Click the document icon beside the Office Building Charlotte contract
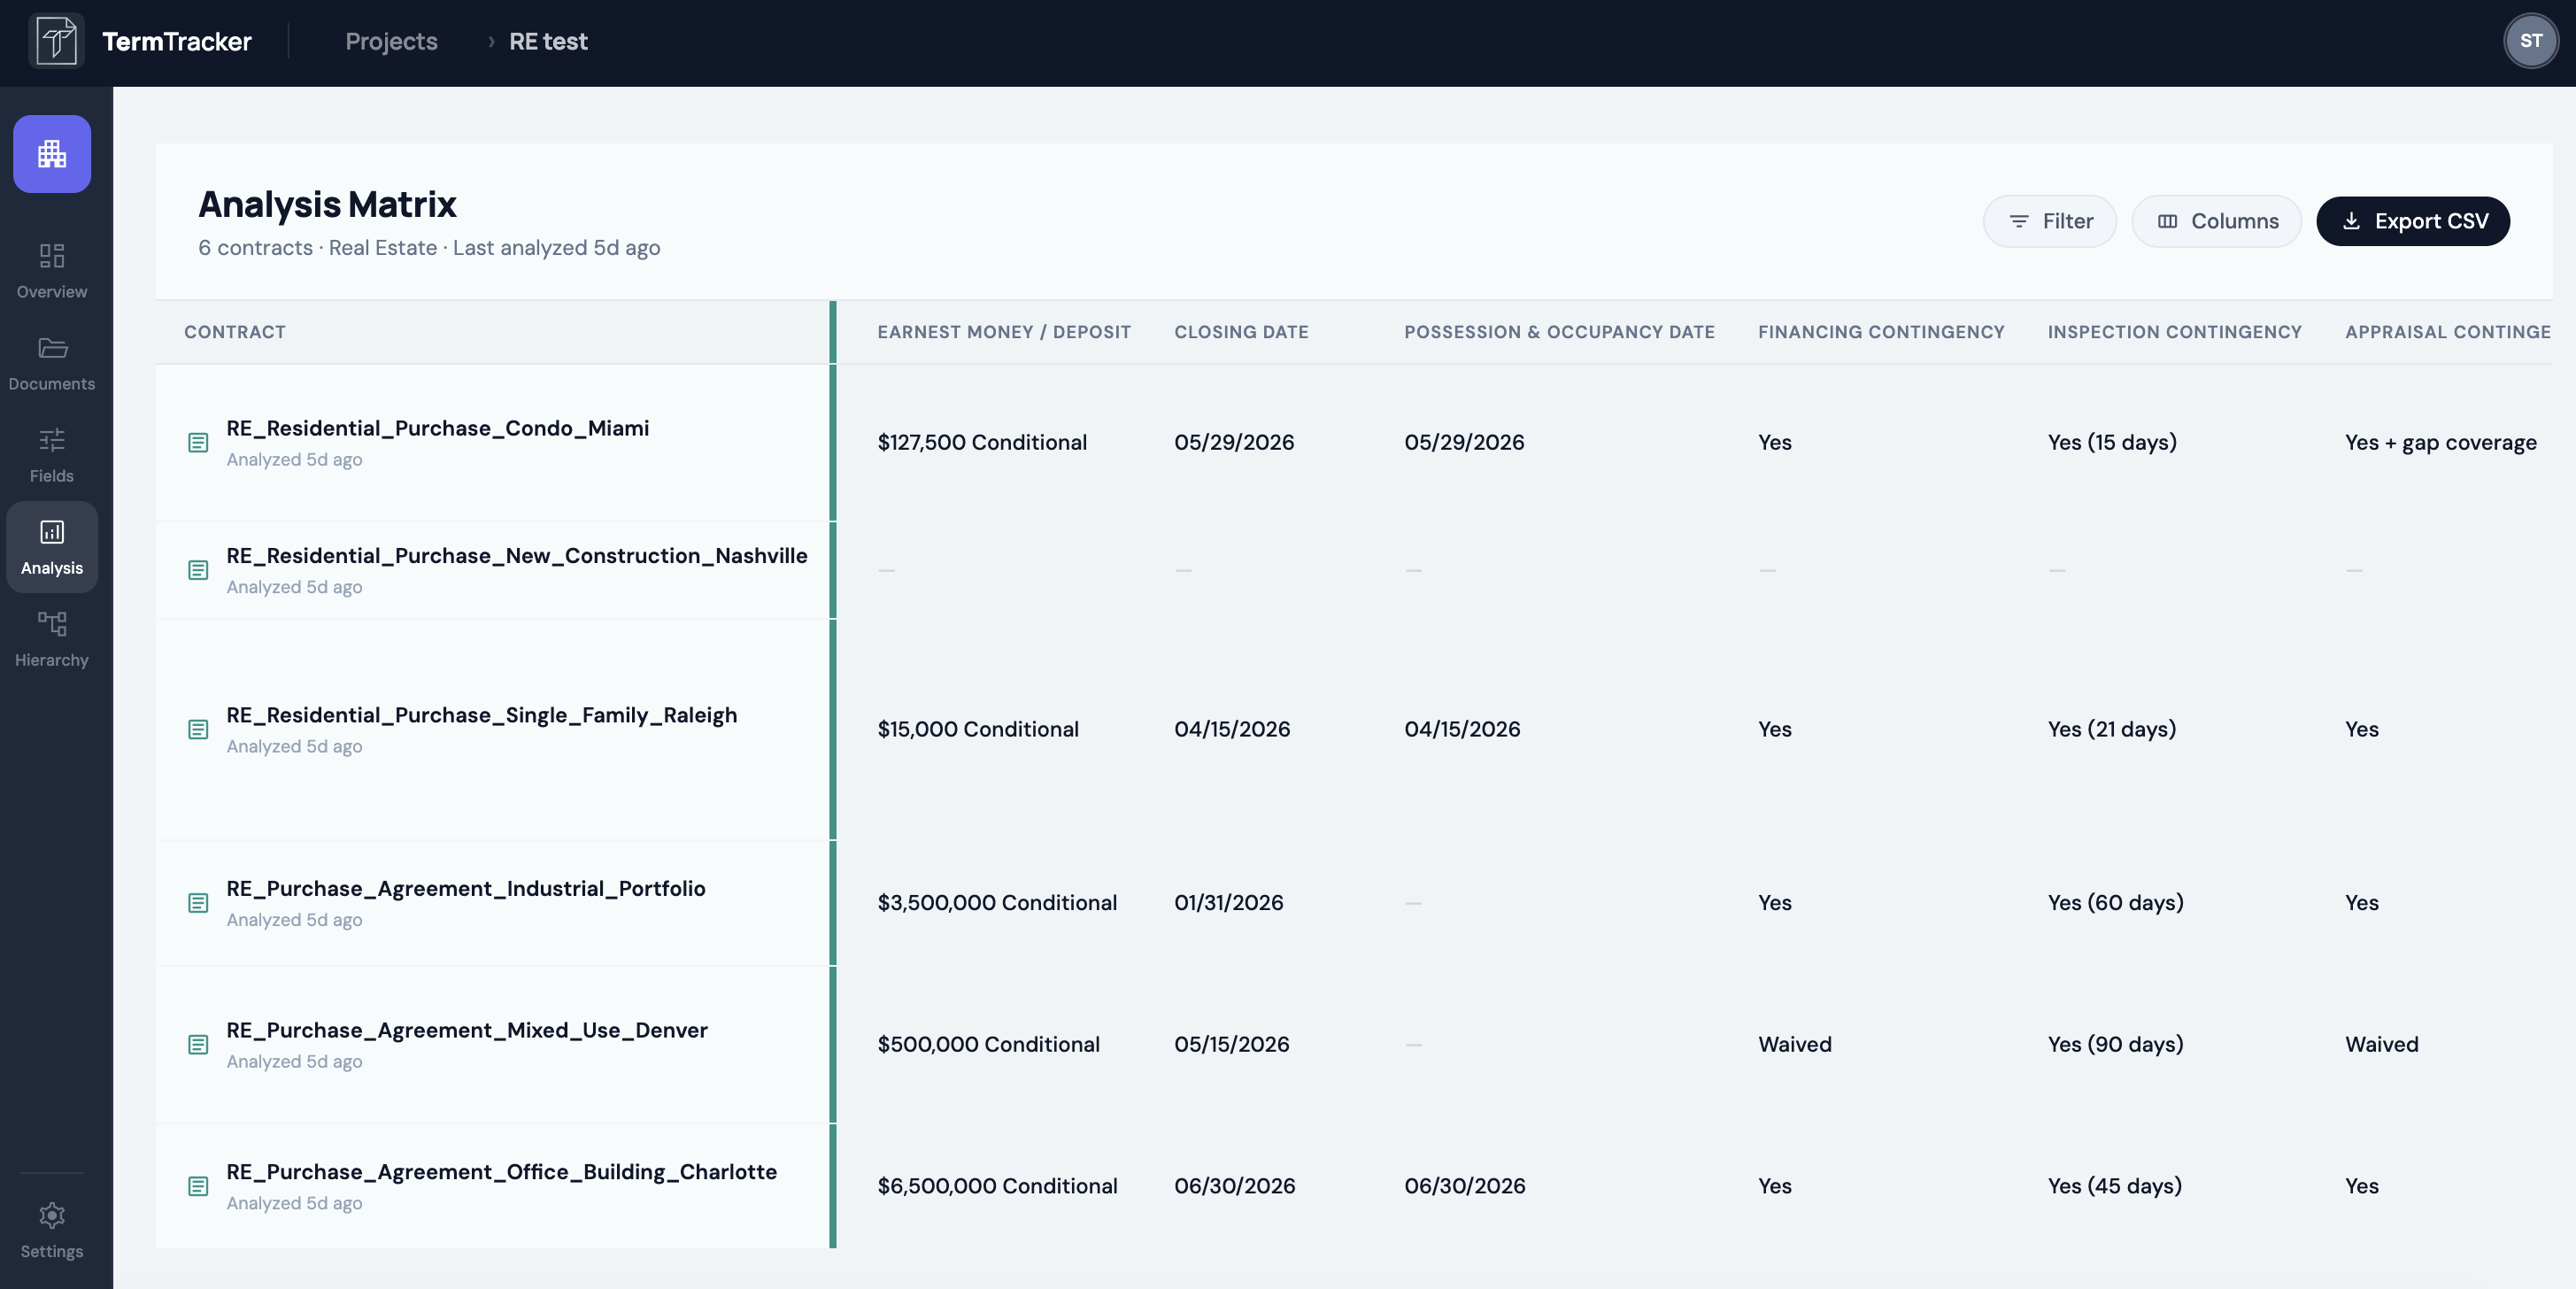The height and width of the screenshot is (1289, 2576). click(x=197, y=1187)
